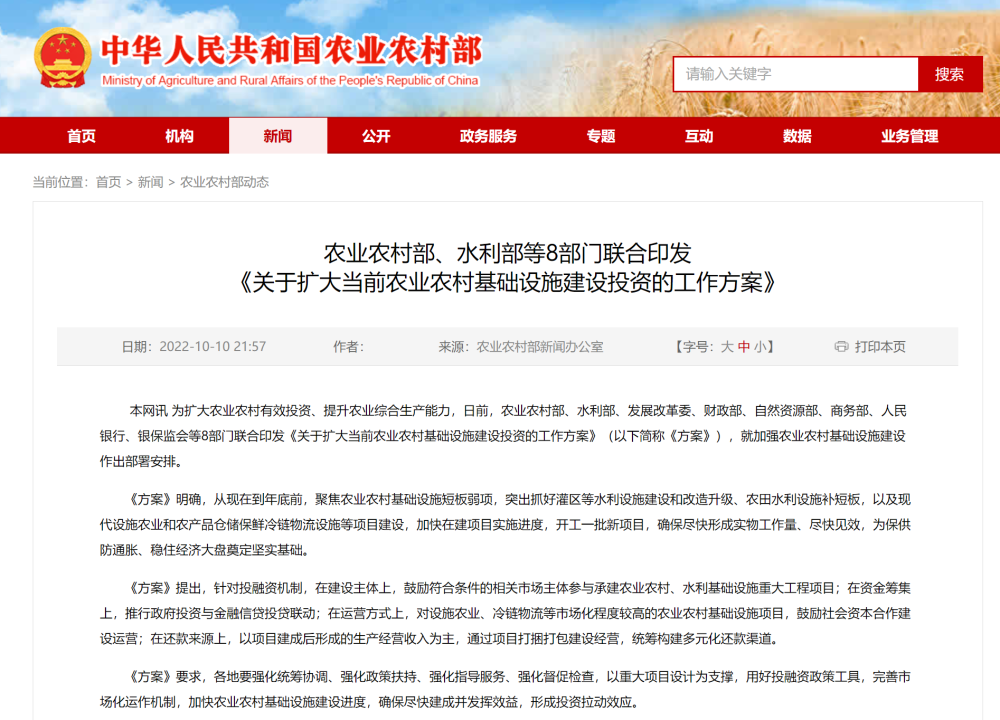Open the 机构 navigation menu
Viewport: 1000px width, 720px height.
180,136
